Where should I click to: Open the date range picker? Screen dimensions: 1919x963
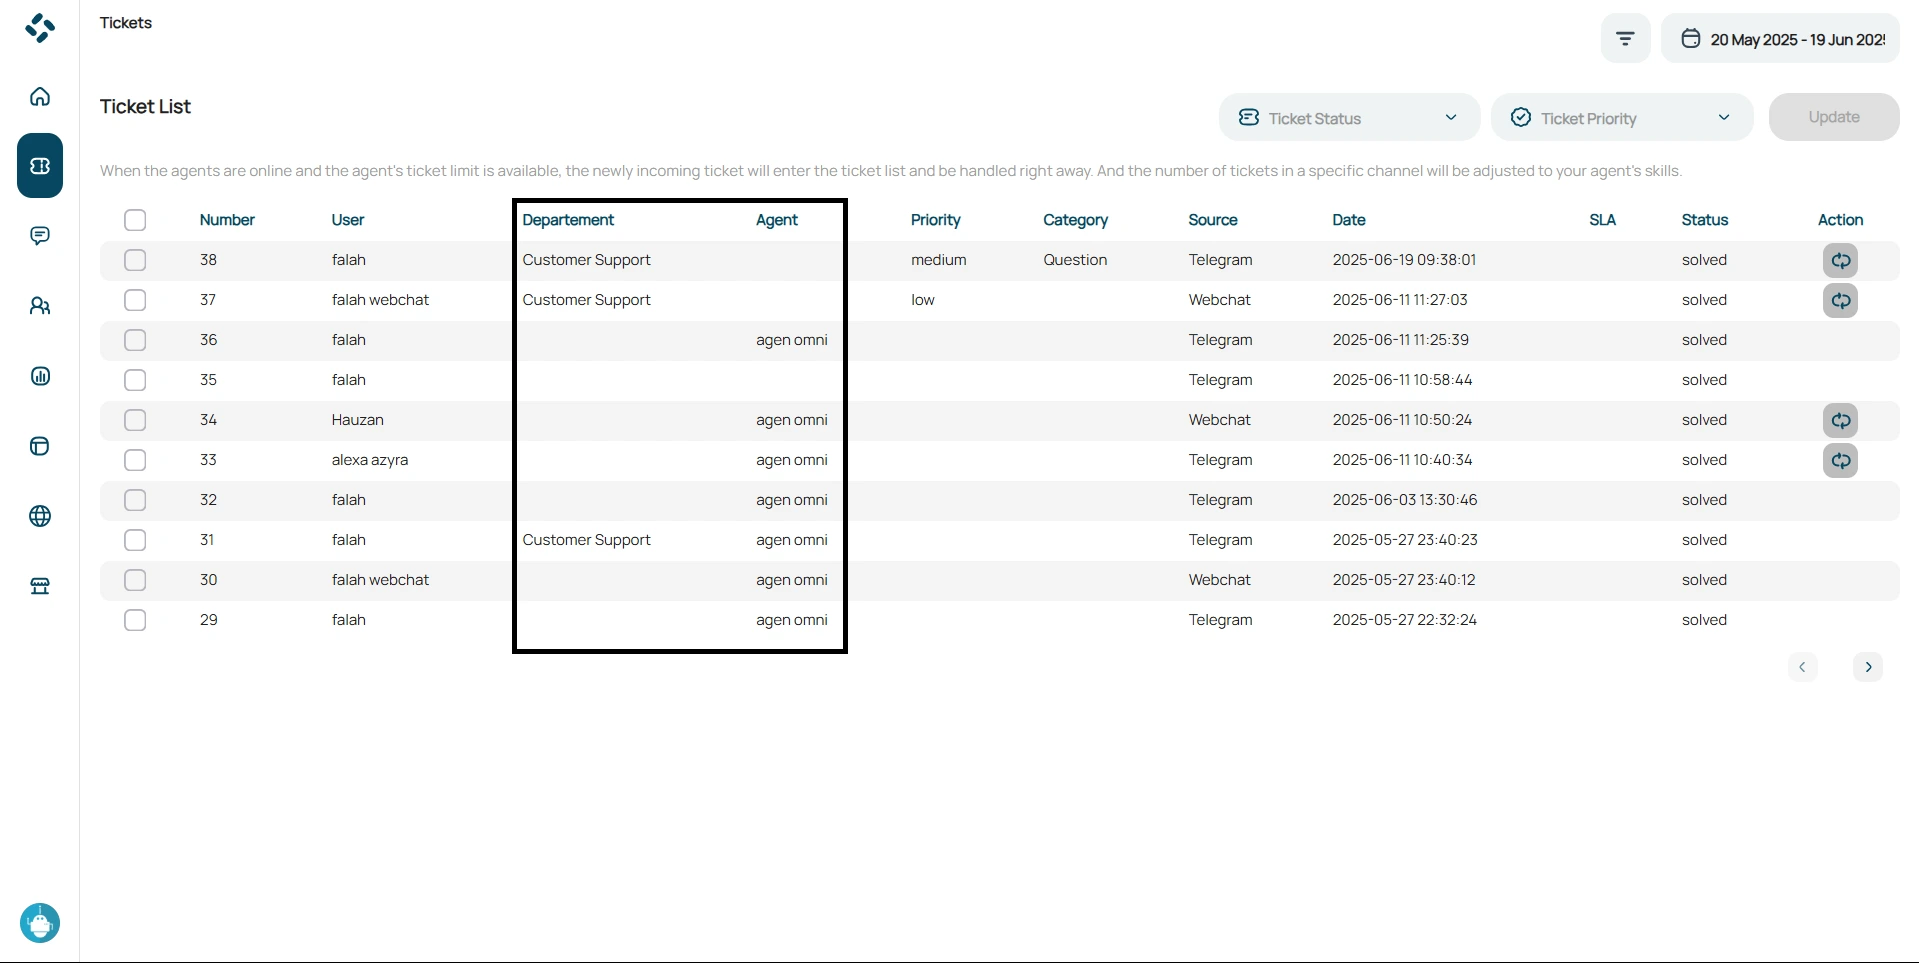click(1780, 39)
